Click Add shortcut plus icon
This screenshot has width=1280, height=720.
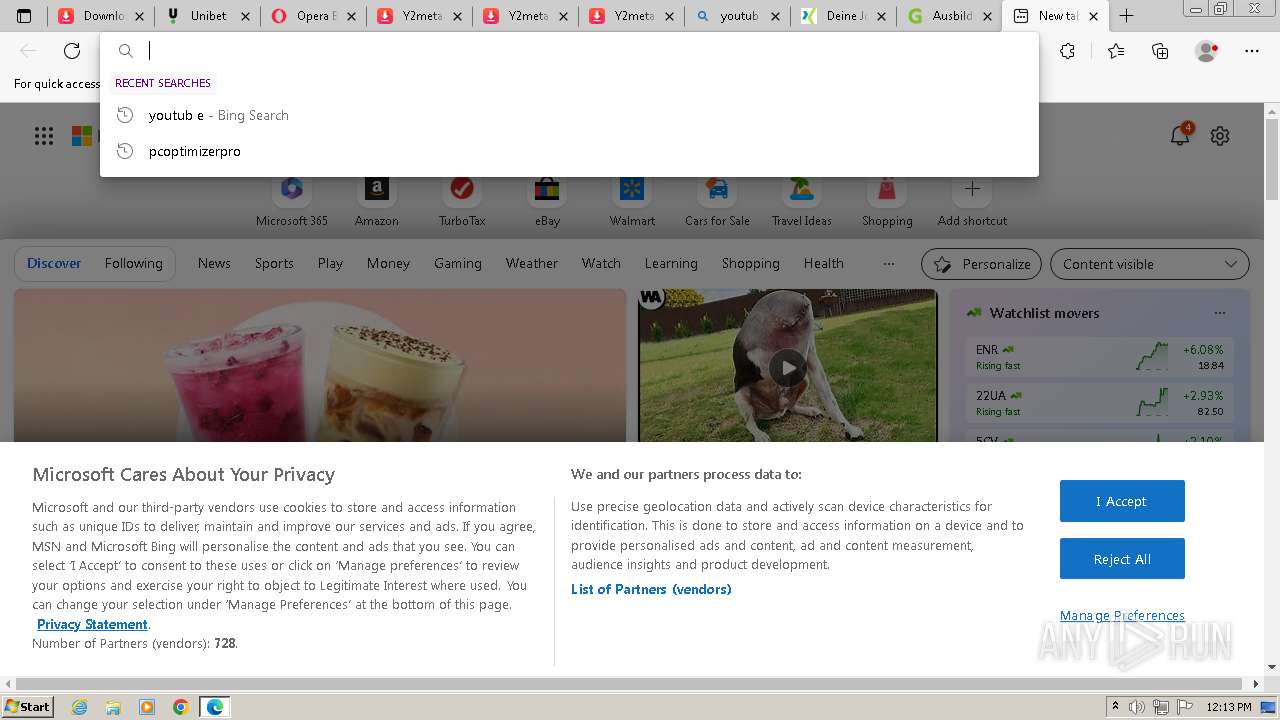(x=972, y=188)
